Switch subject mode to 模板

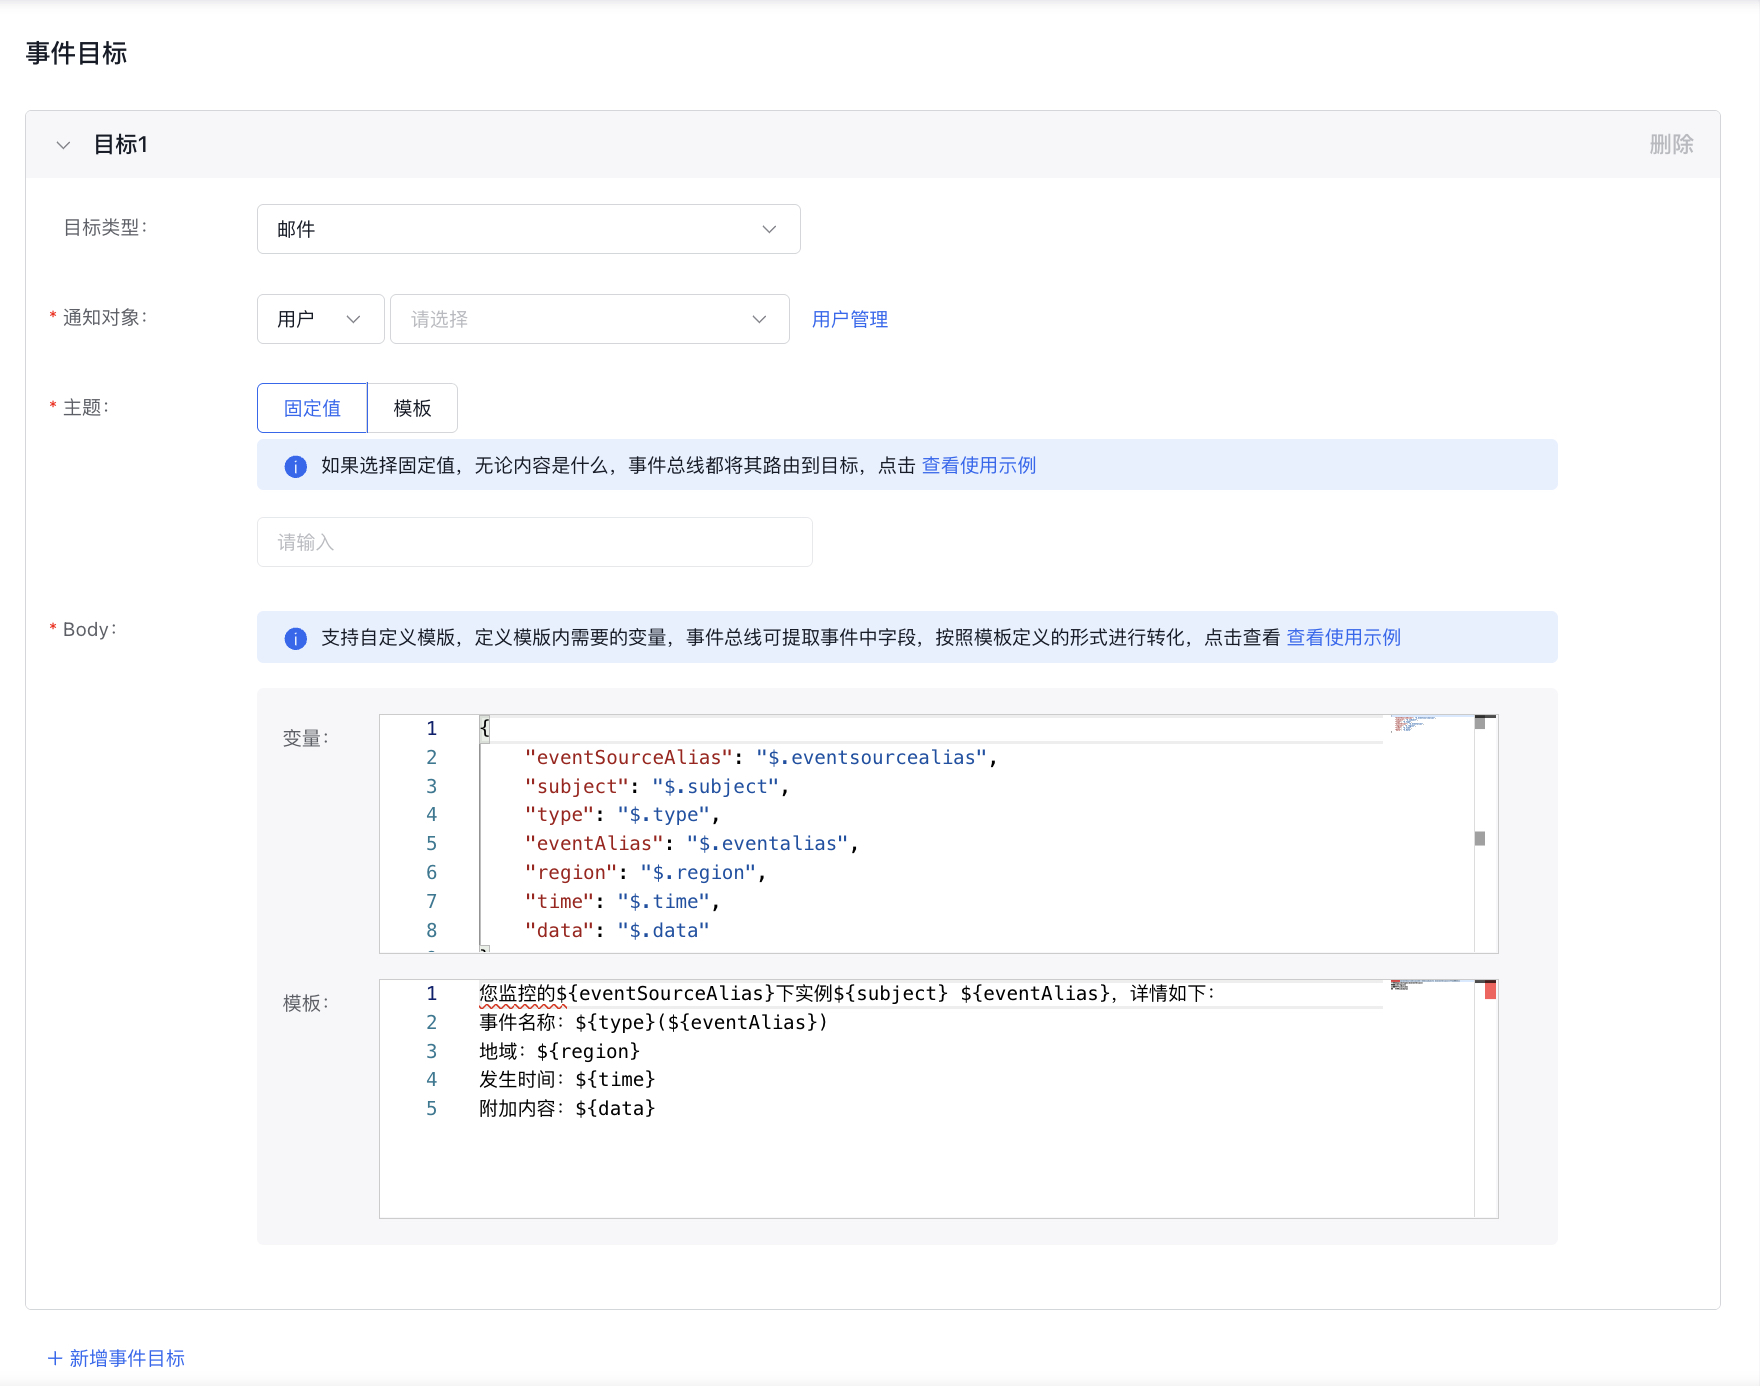[412, 408]
